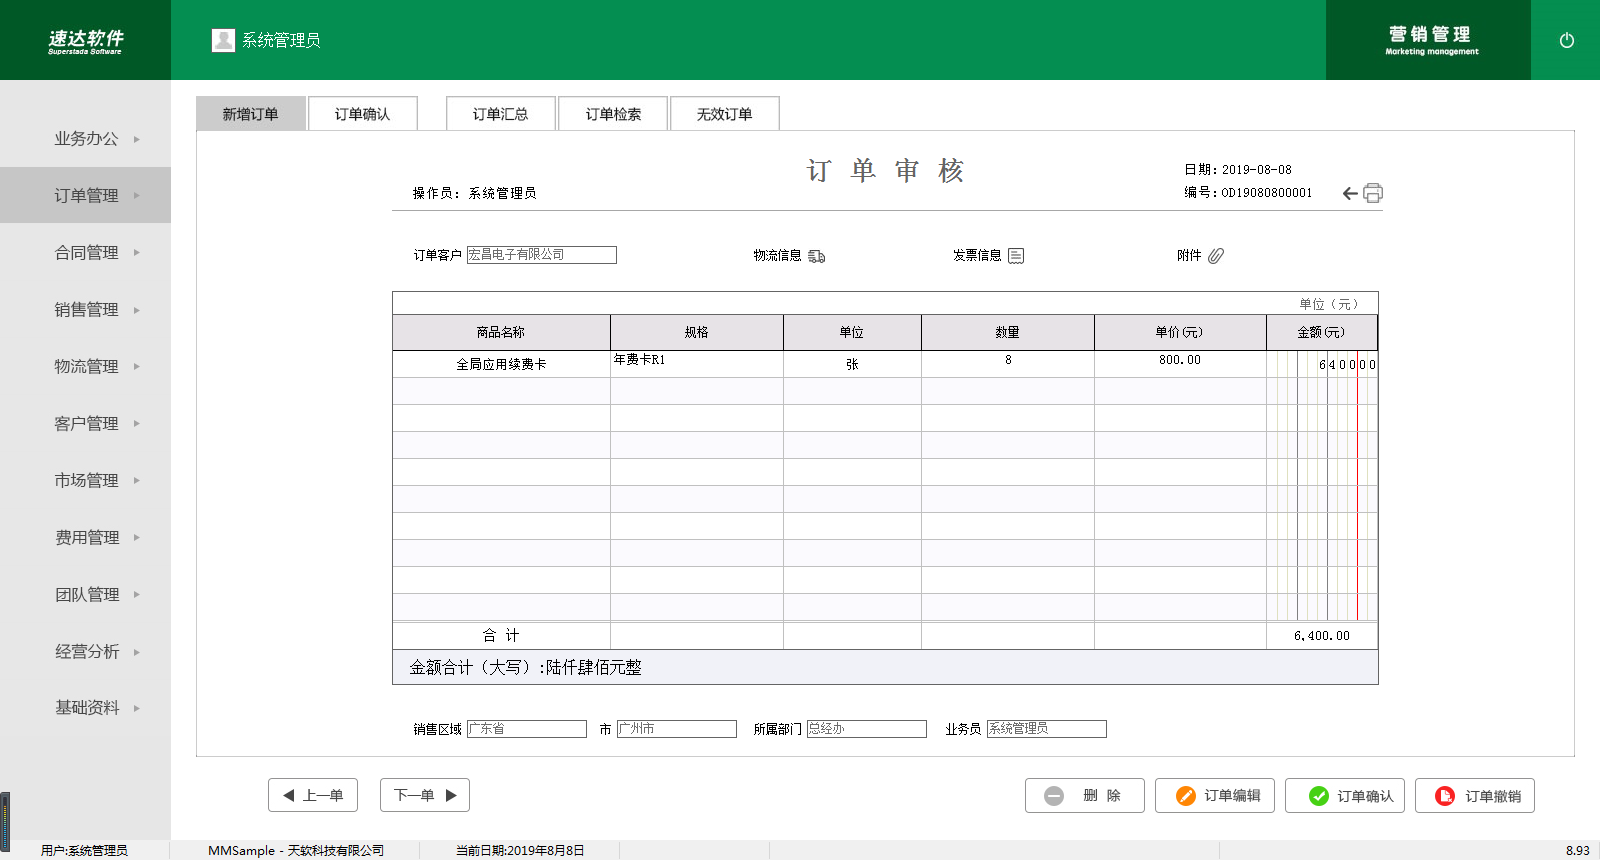Open 合同管理 in the sidebar
Screen dimensions: 1600x860
(86, 253)
